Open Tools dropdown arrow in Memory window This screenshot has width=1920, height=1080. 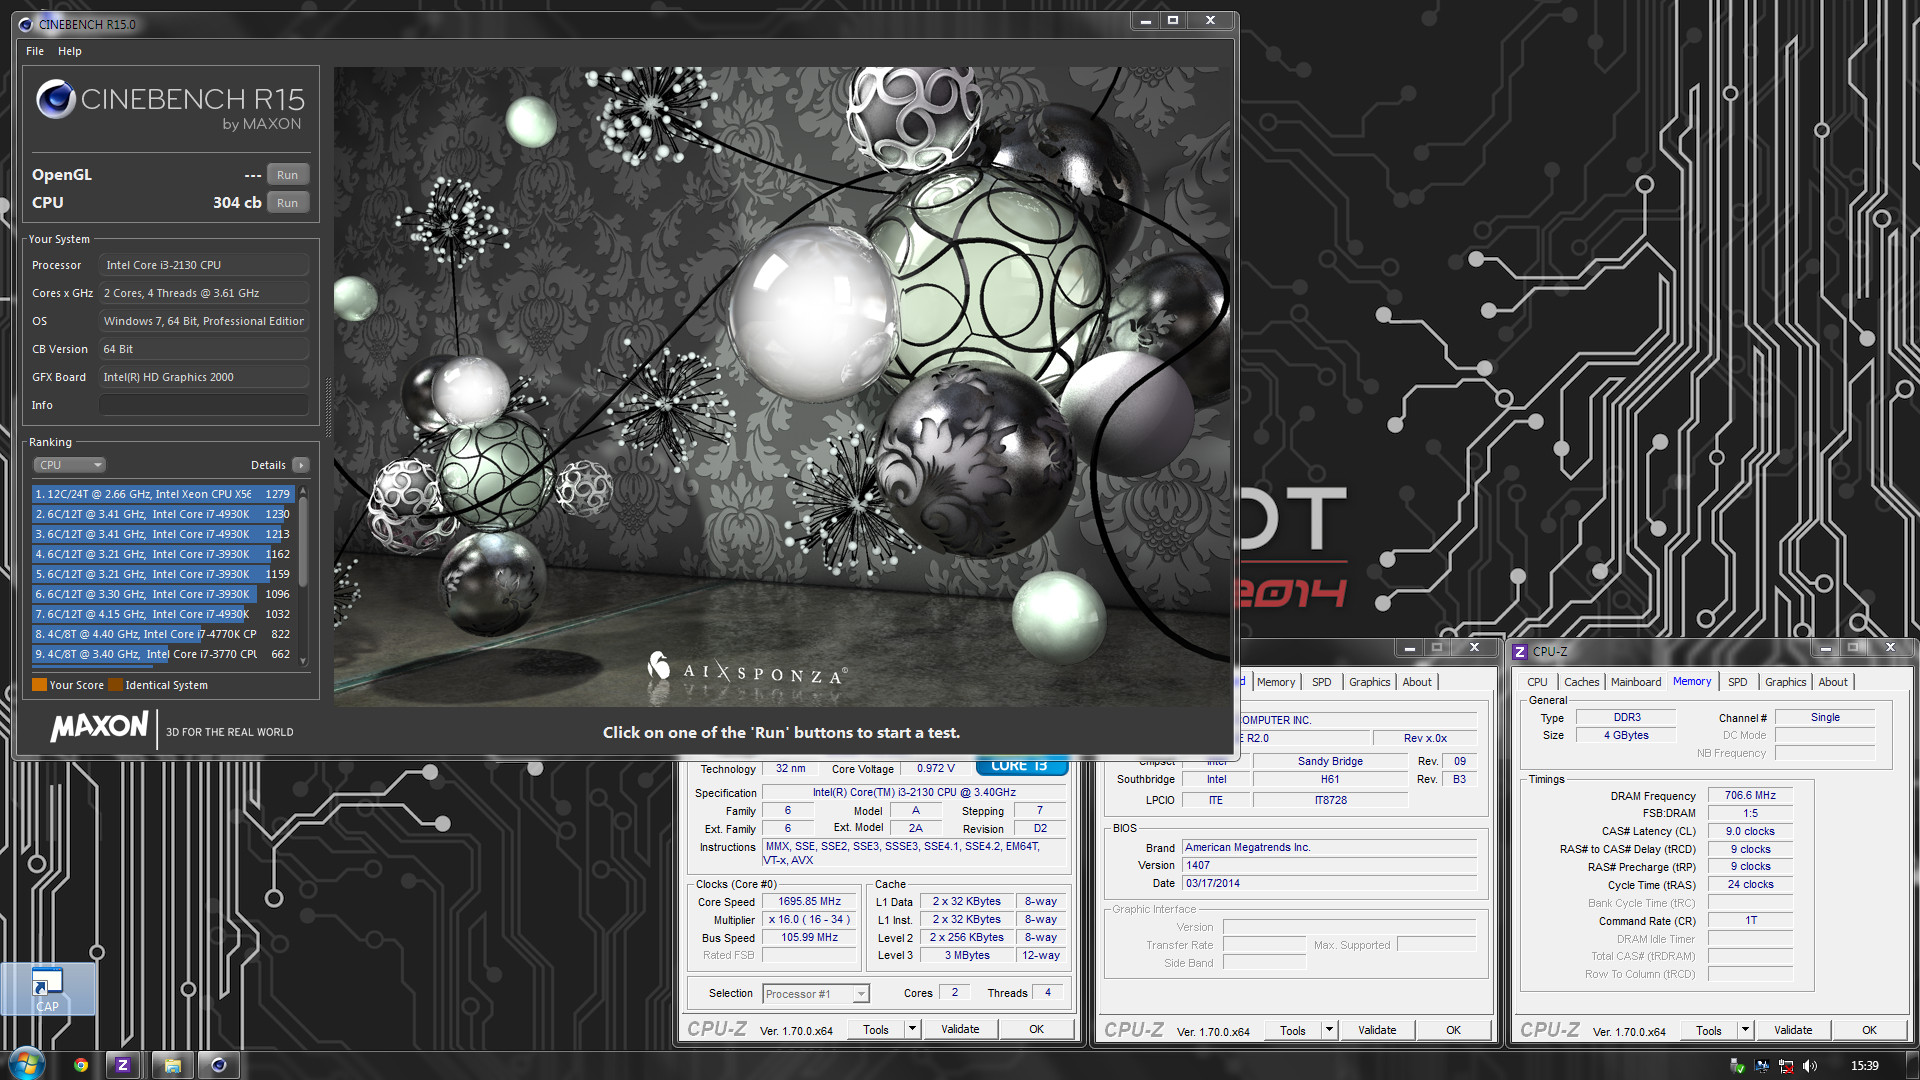pos(1745,1030)
